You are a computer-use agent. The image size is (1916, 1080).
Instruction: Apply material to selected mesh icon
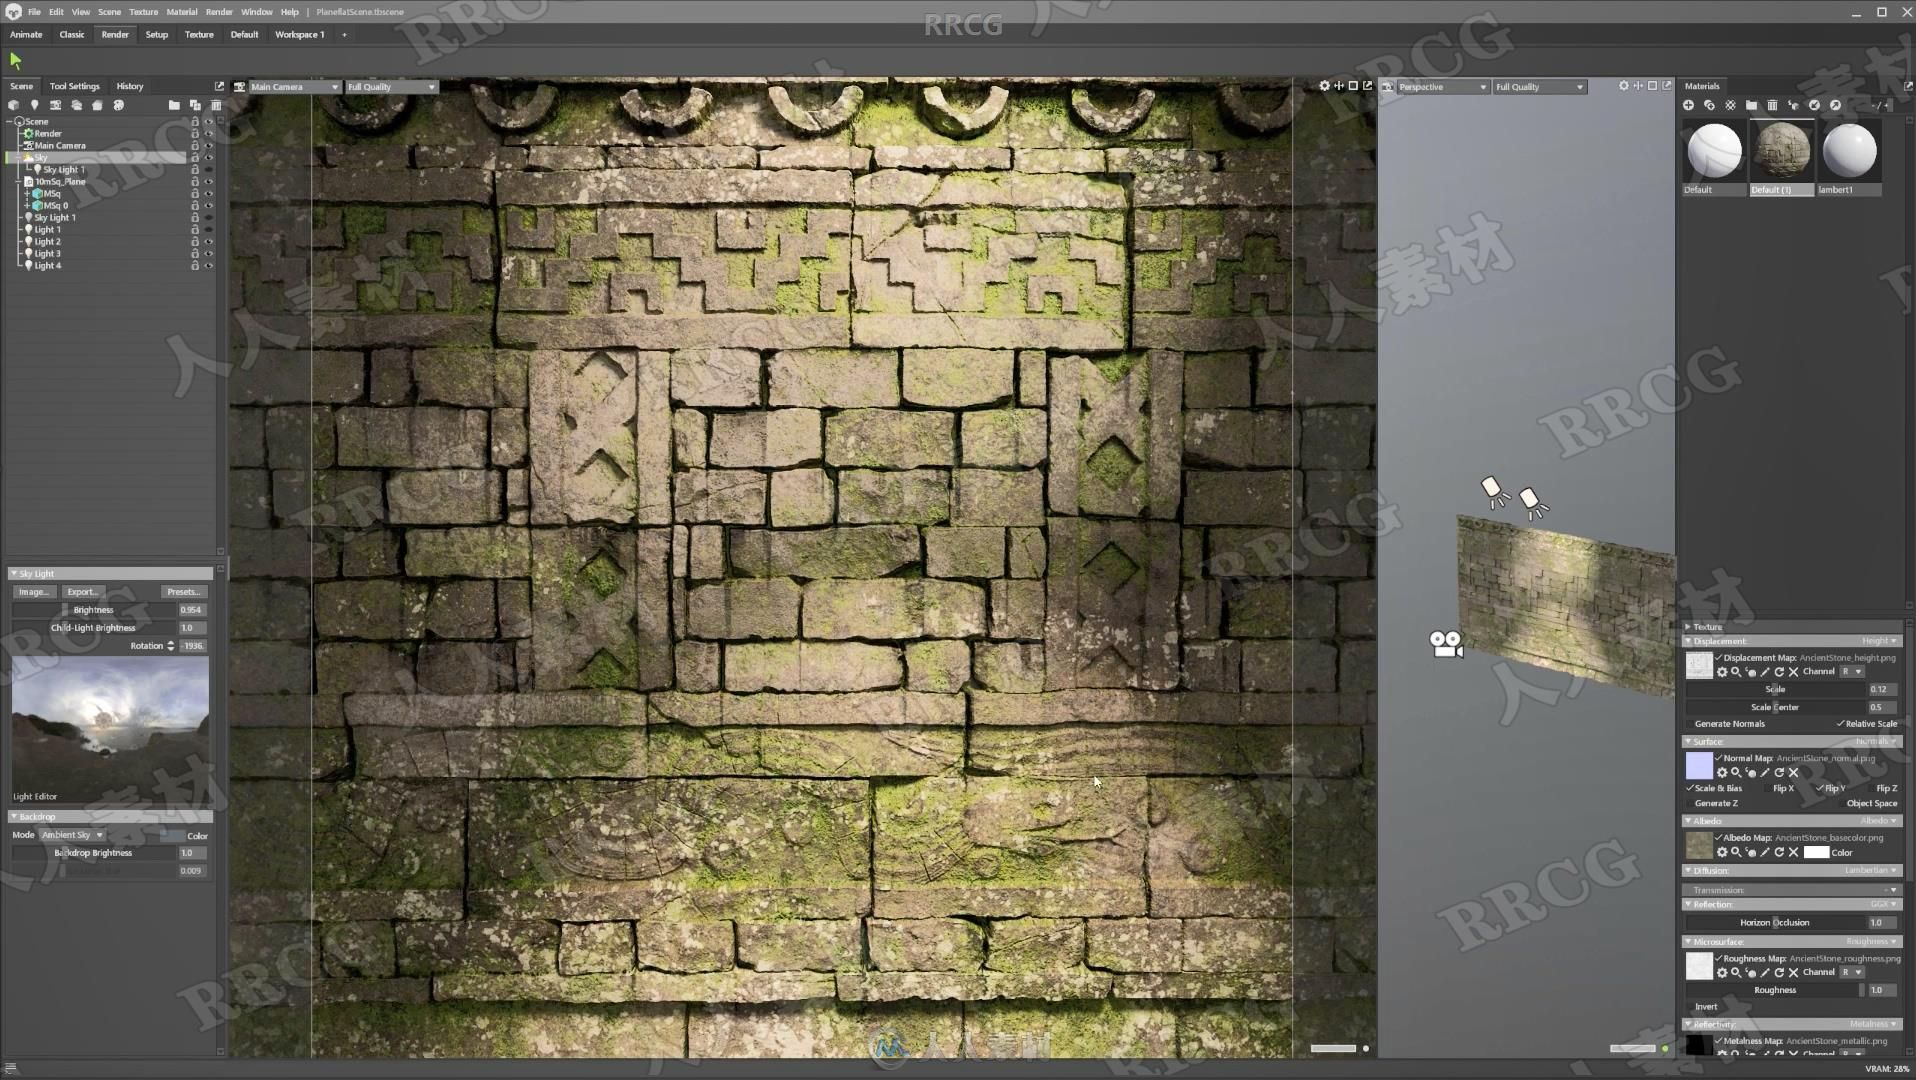pos(1793,105)
